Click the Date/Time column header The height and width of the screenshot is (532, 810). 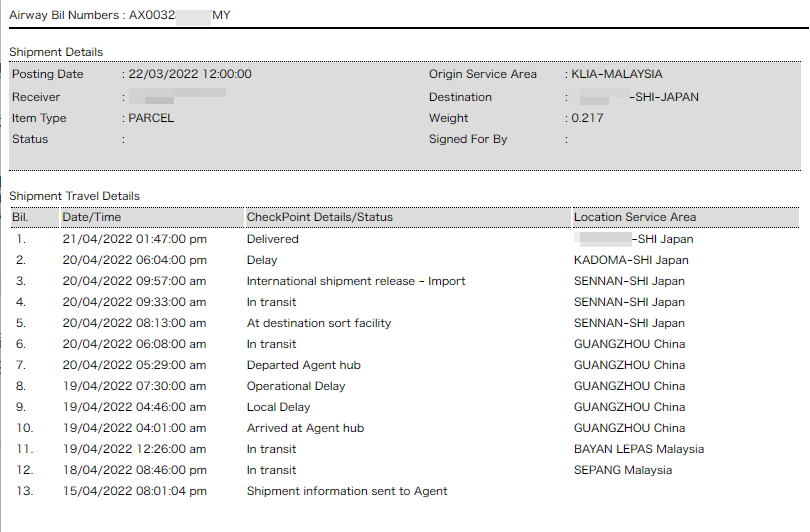pyautogui.click(x=91, y=217)
